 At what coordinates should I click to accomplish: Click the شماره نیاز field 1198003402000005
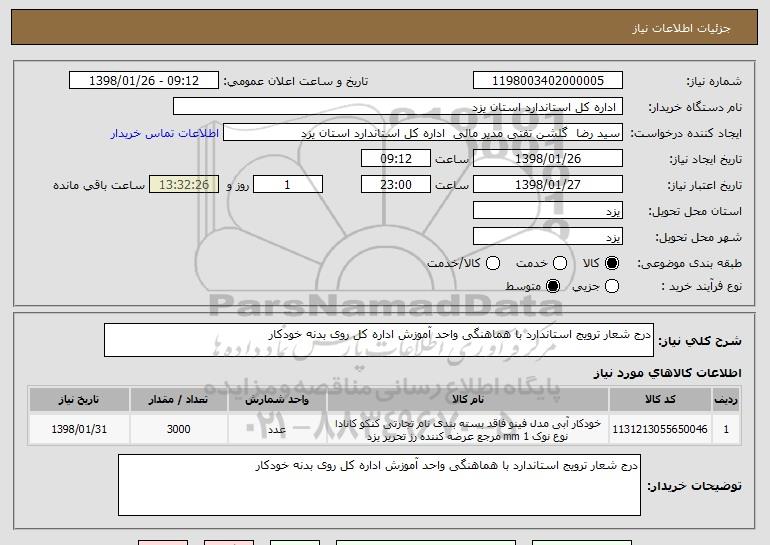pos(548,81)
